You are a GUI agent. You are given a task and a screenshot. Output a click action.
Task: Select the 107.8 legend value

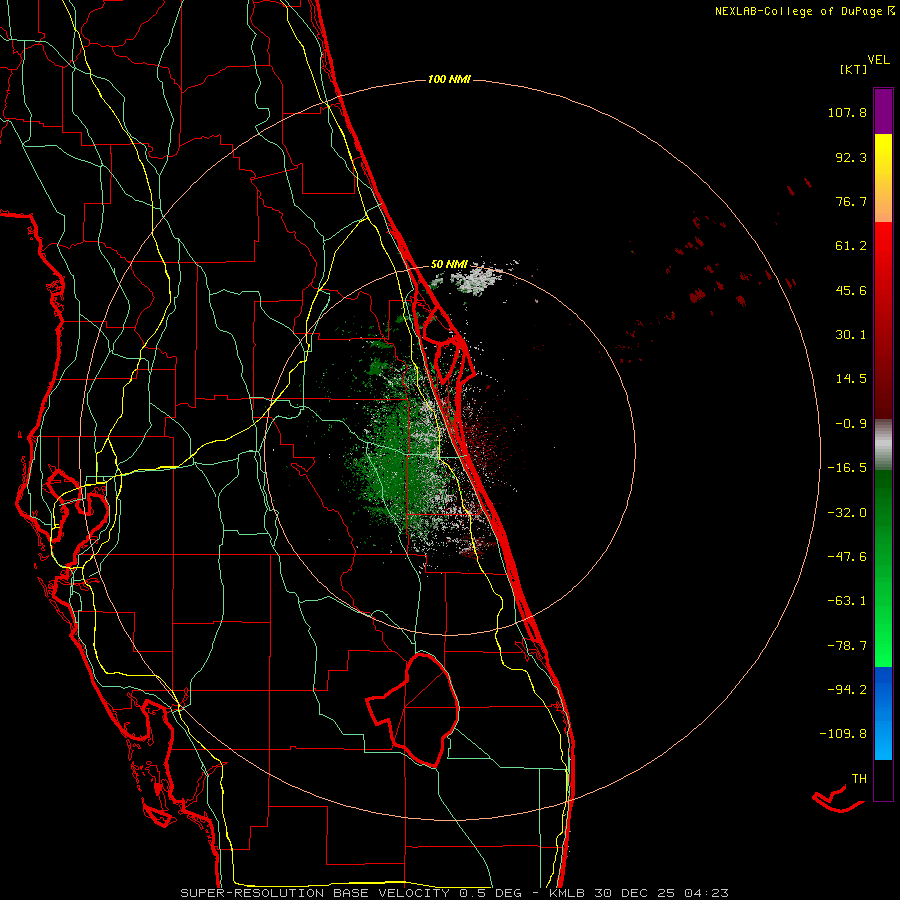pyautogui.click(x=847, y=112)
